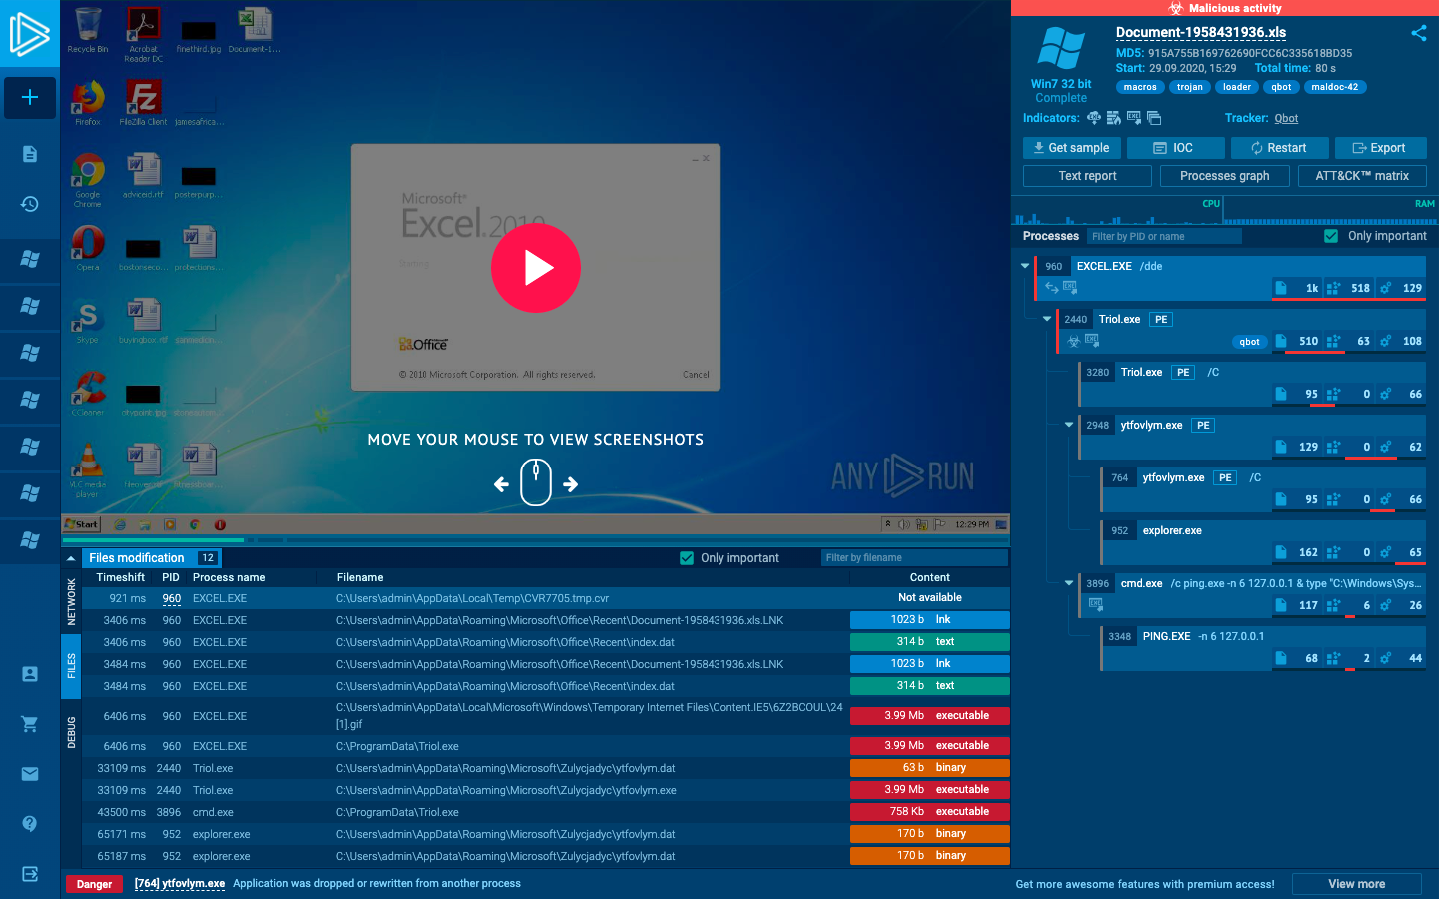Open the IOC report

pos(1175,148)
